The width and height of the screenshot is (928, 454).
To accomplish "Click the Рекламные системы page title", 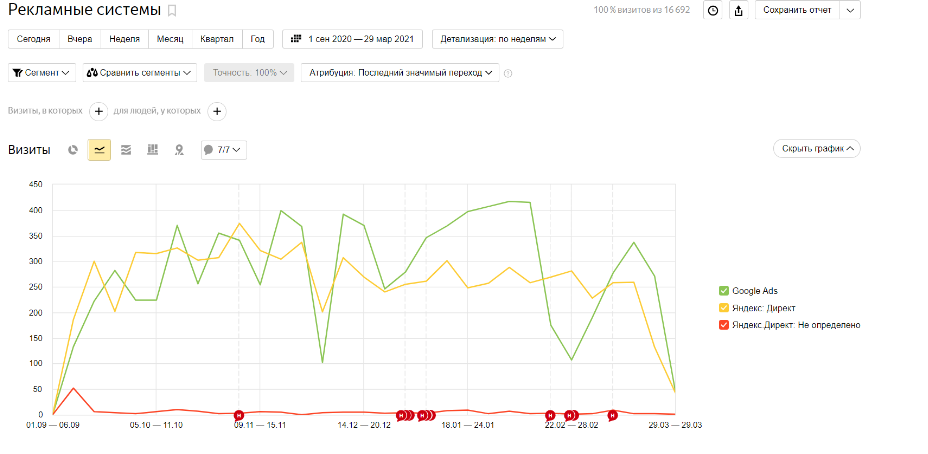I will (85, 10).
